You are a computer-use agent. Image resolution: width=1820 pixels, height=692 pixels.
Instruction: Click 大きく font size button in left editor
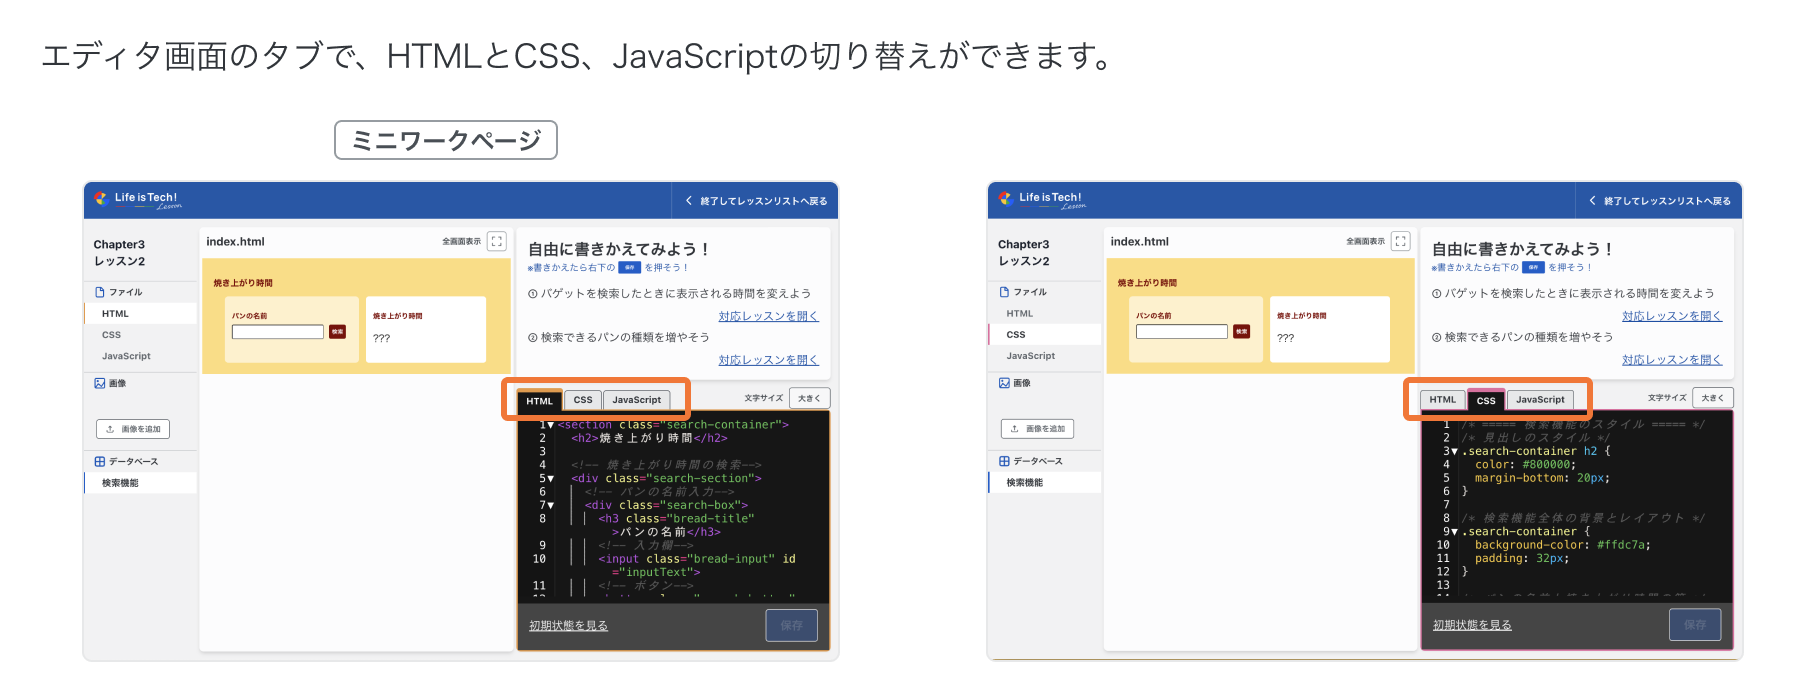[x=809, y=398]
